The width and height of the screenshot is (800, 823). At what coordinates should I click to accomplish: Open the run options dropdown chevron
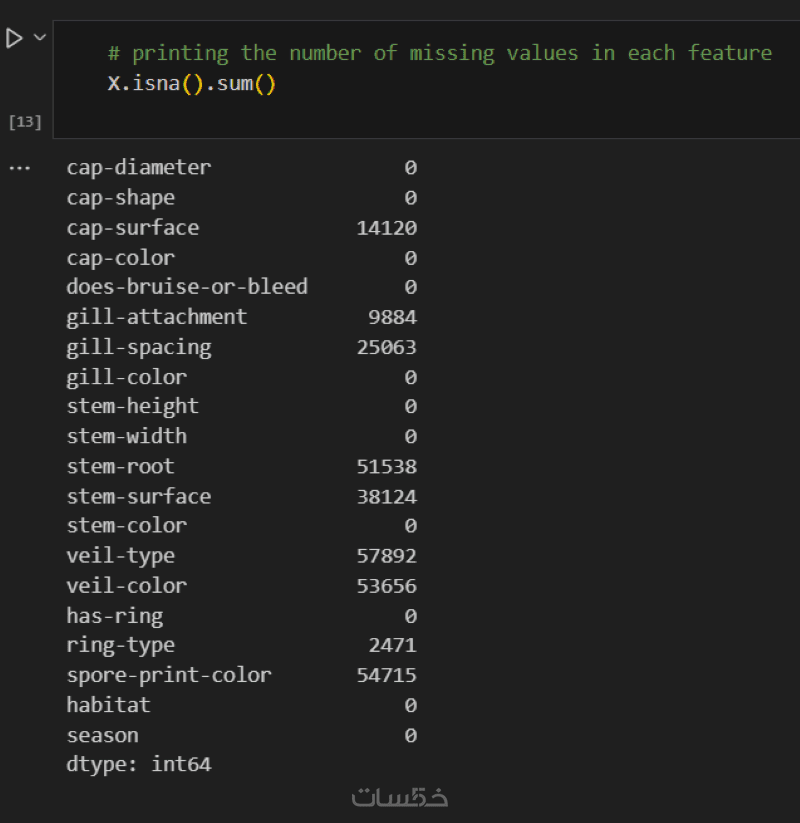pos(40,37)
